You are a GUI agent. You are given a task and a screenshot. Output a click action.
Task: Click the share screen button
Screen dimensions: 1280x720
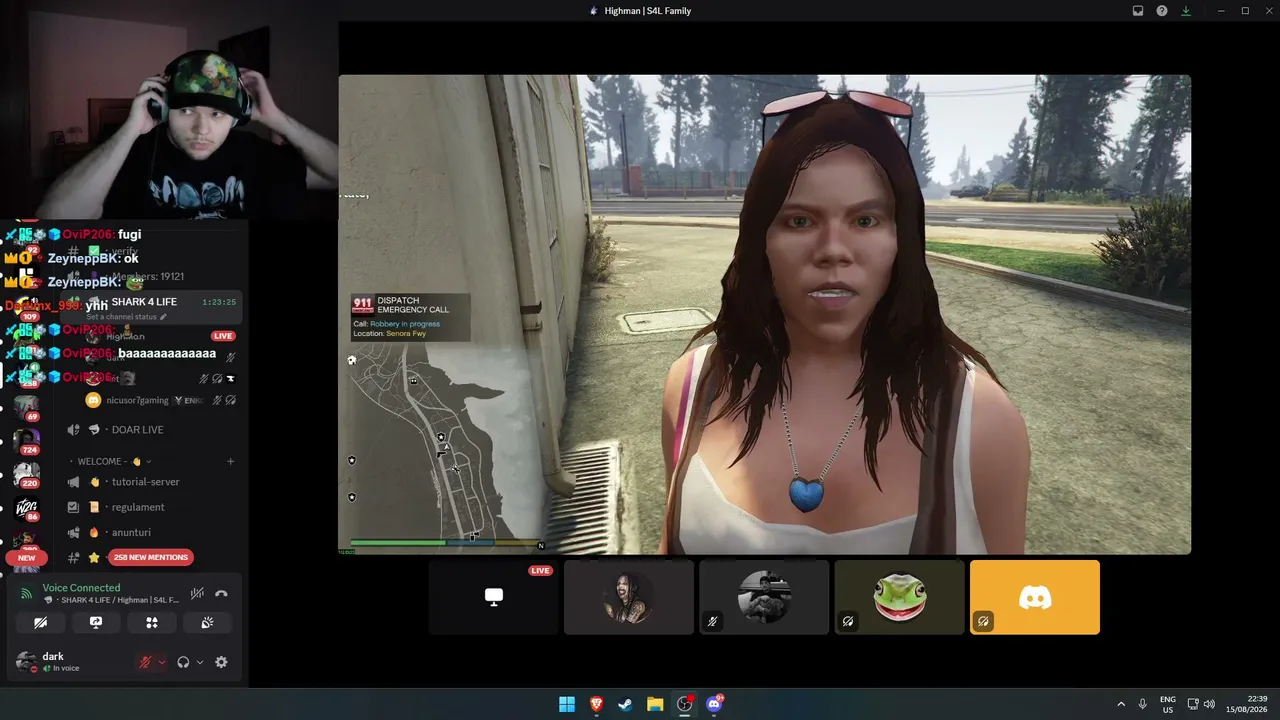point(96,622)
